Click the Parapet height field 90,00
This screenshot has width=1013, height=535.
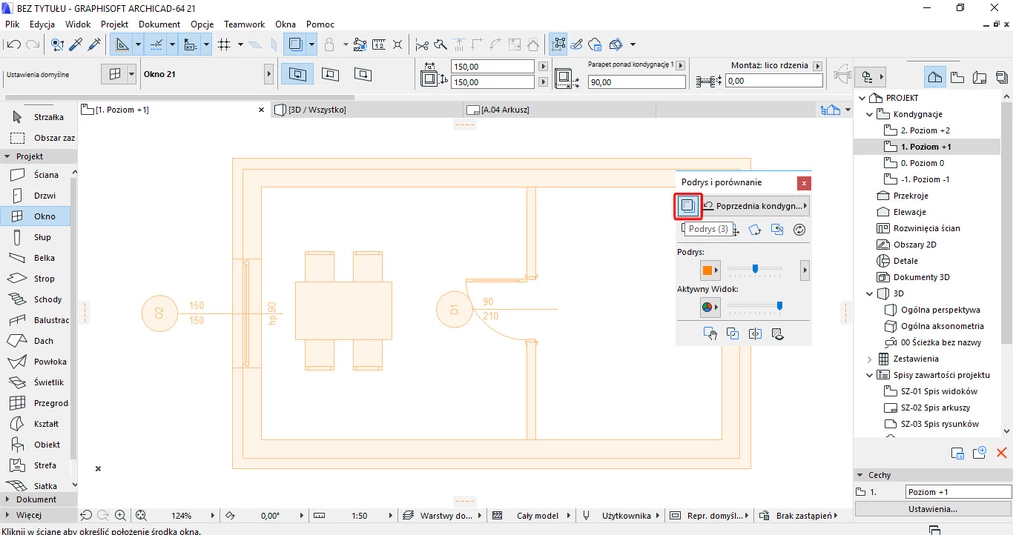(636, 82)
